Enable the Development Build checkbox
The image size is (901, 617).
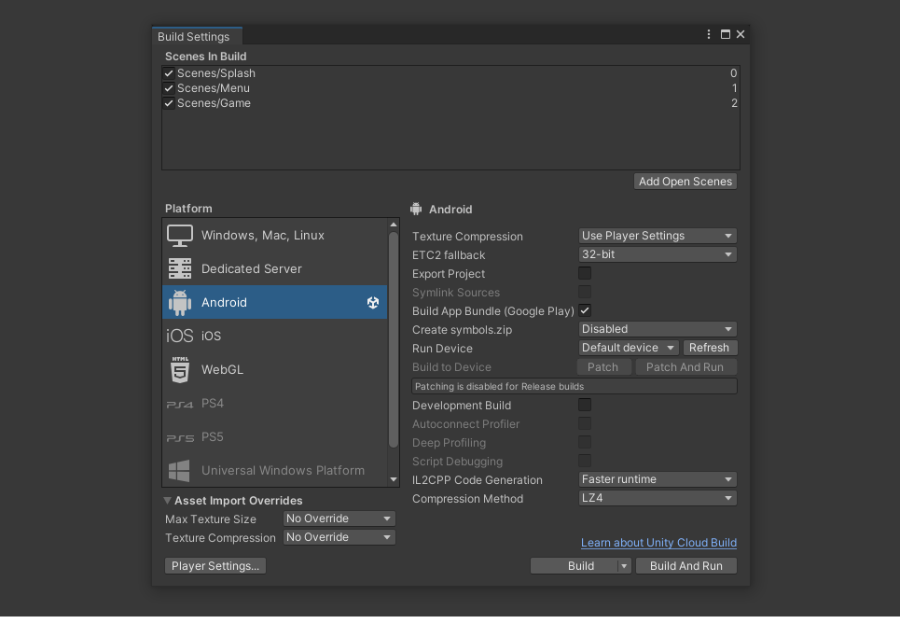click(585, 405)
